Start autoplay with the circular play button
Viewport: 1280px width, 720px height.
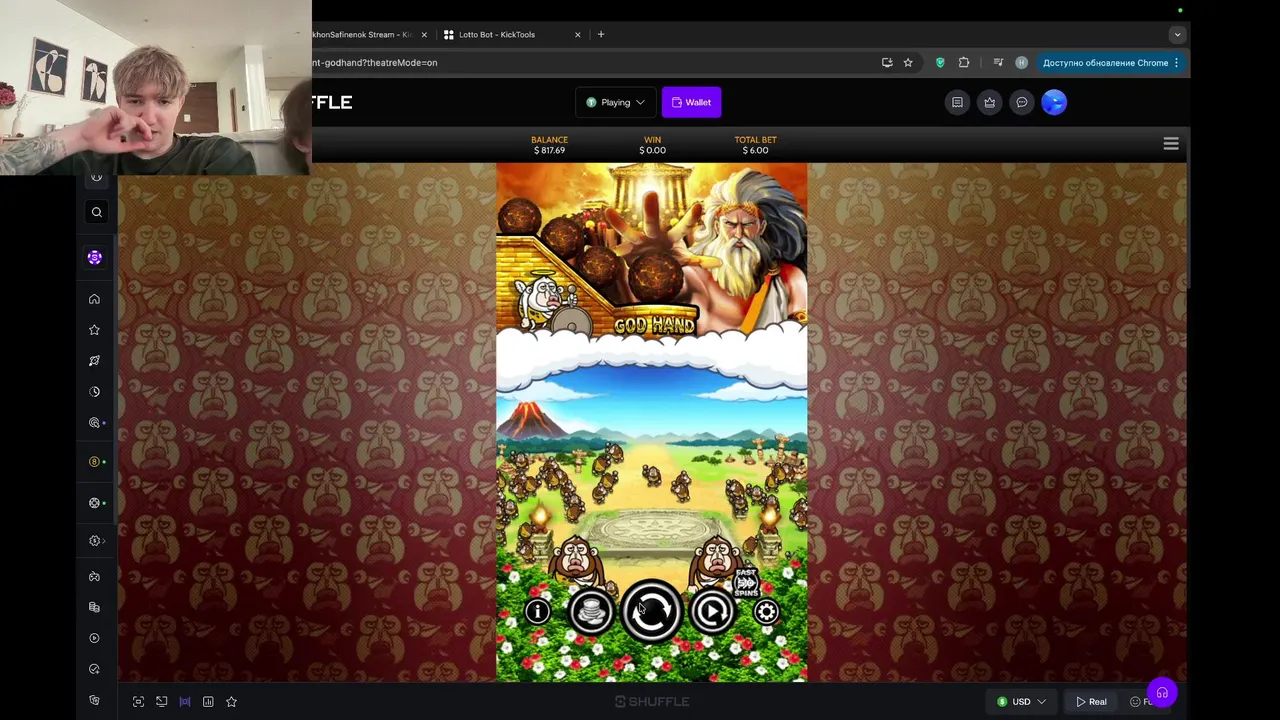[712, 611]
